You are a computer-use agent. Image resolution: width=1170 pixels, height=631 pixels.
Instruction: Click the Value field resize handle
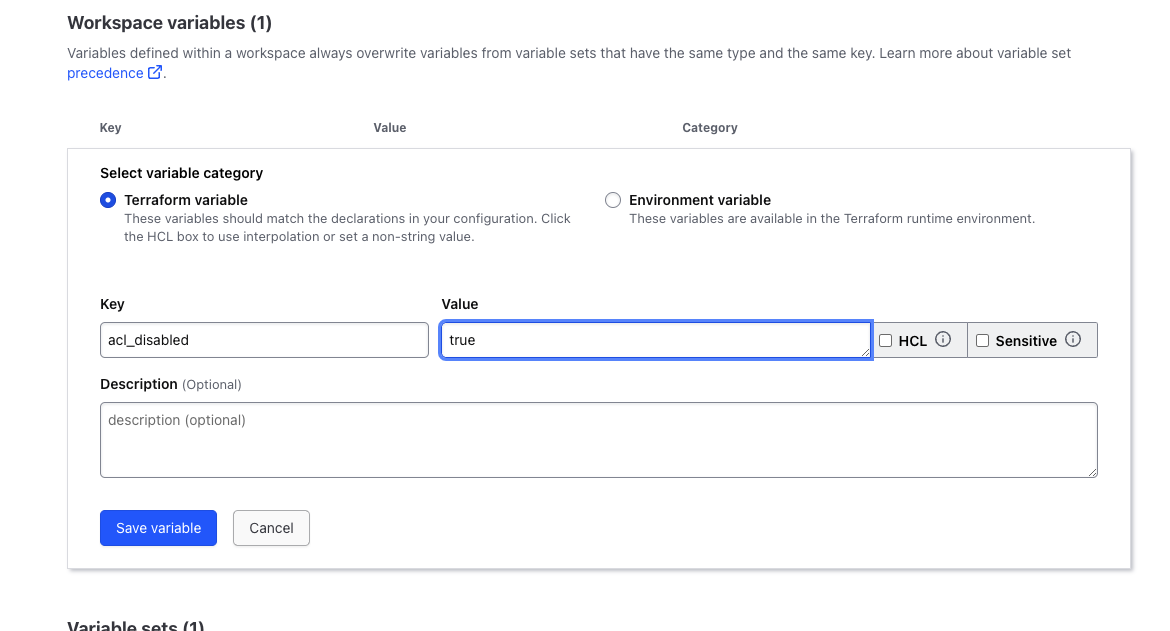865,352
